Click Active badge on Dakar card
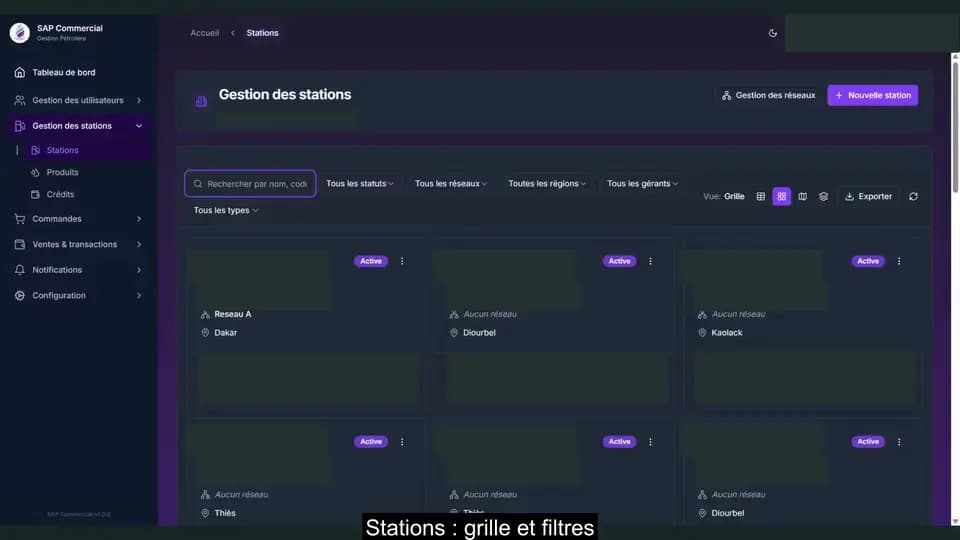Image resolution: width=960 pixels, height=540 pixels. (370, 261)
